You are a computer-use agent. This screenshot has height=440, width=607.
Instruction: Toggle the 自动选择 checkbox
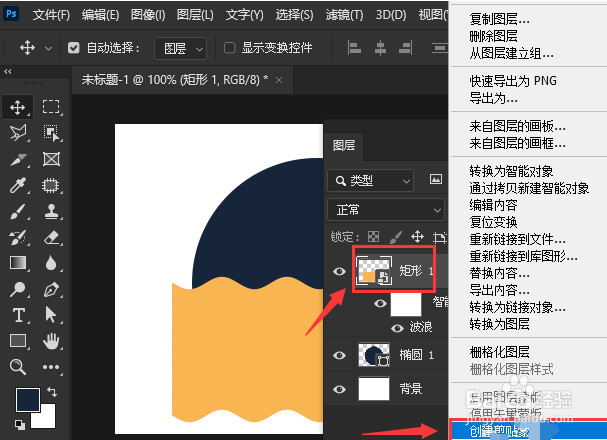pos(74,48)
